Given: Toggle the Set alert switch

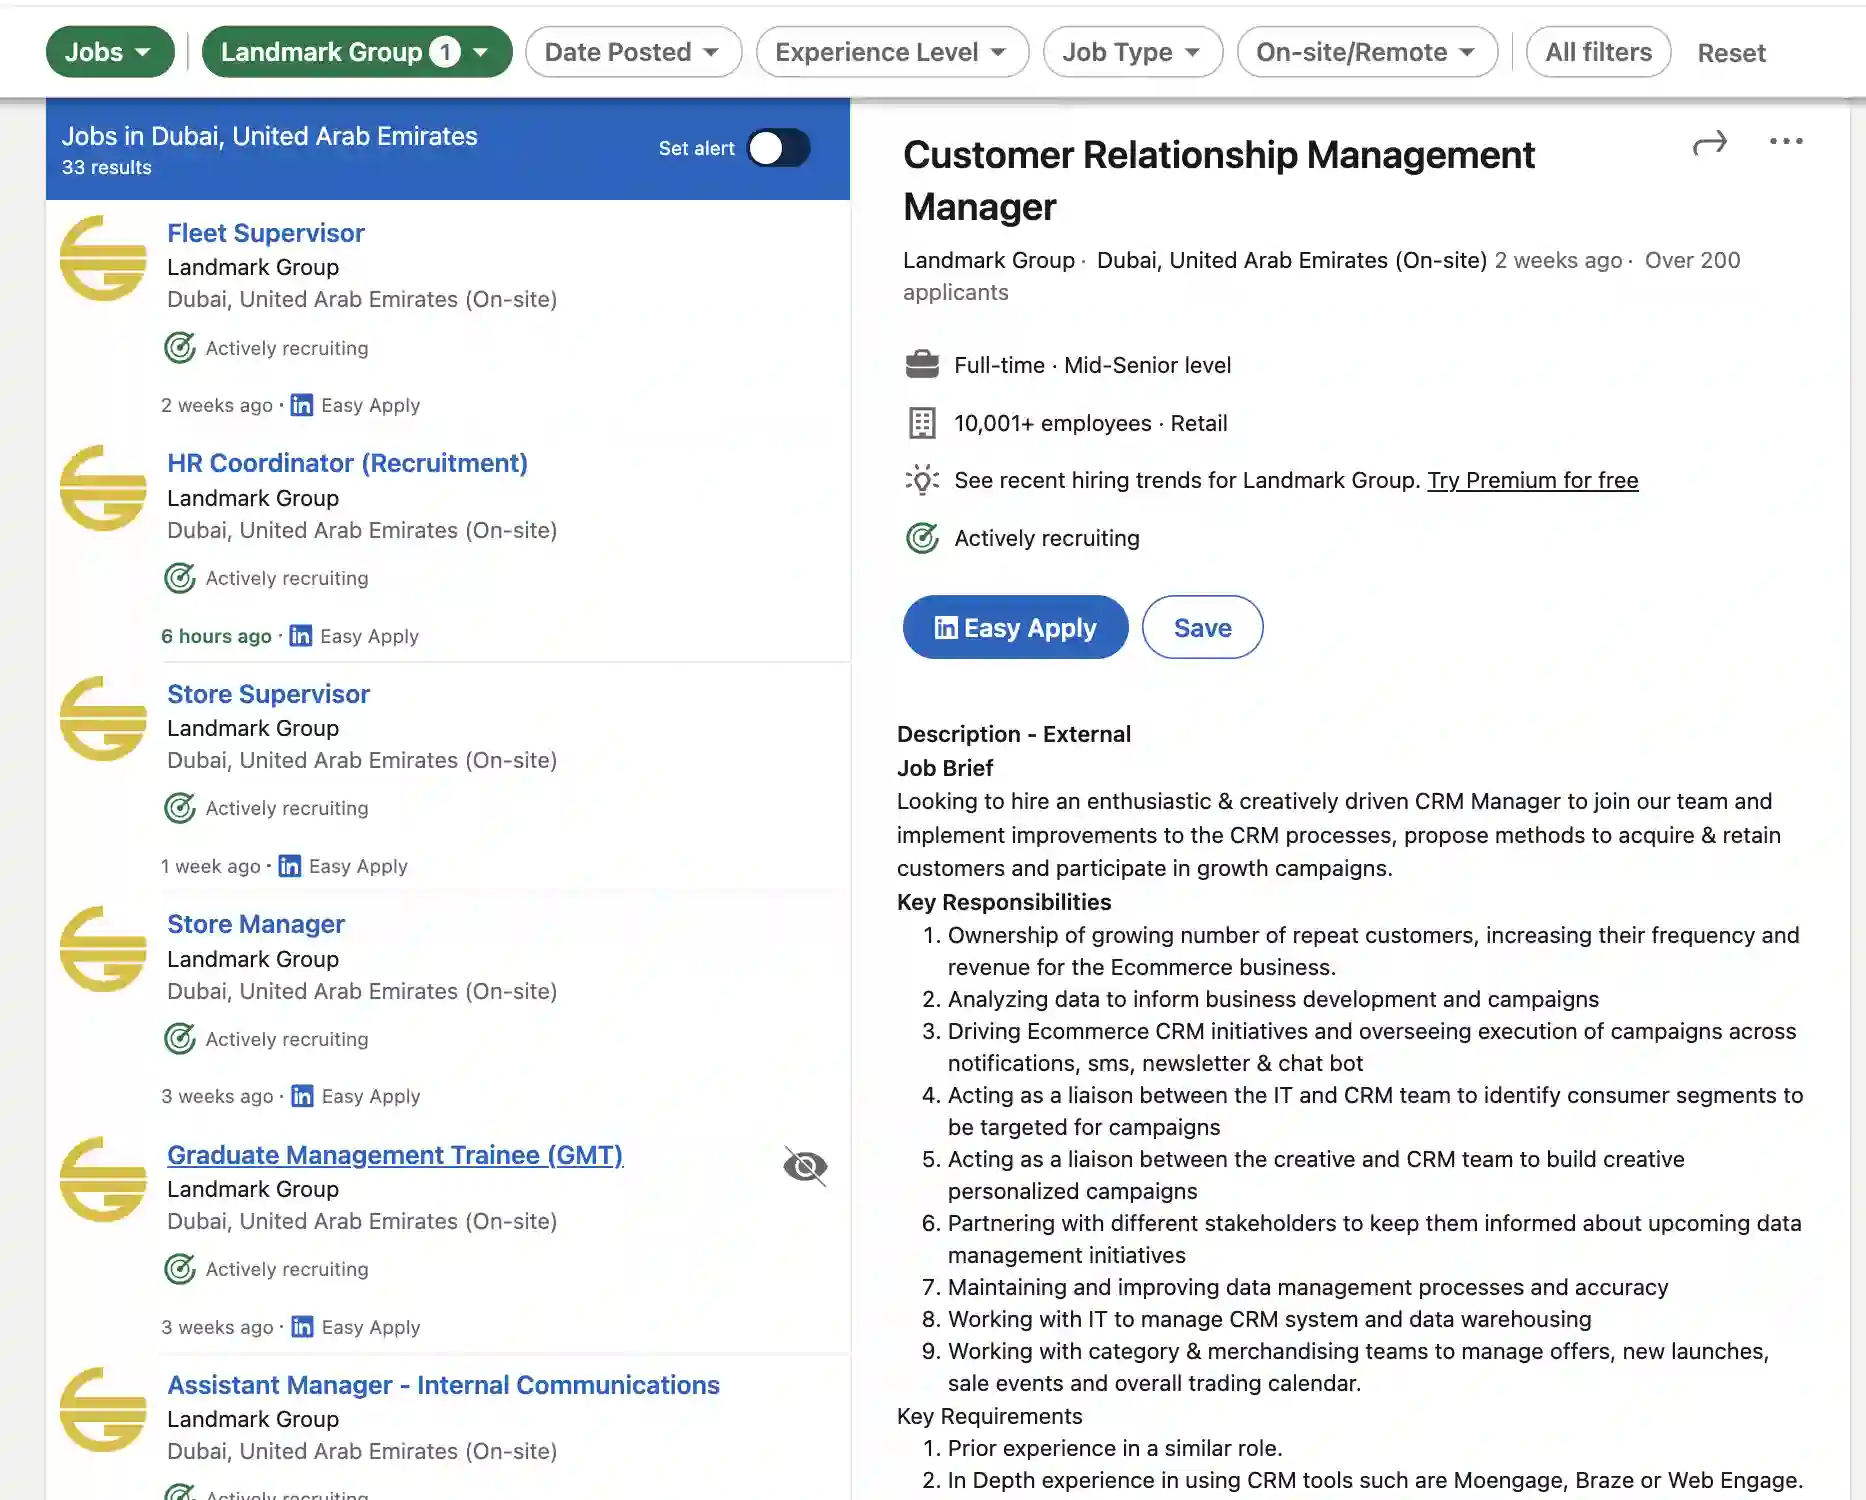Looking at the screenshot, I should [x=778, y=148].
